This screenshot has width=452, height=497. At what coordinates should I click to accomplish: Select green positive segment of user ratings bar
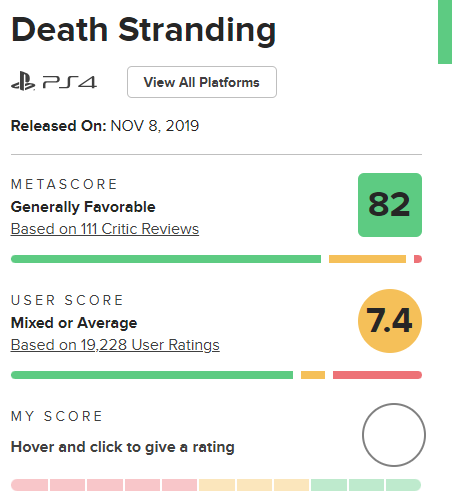152,375
